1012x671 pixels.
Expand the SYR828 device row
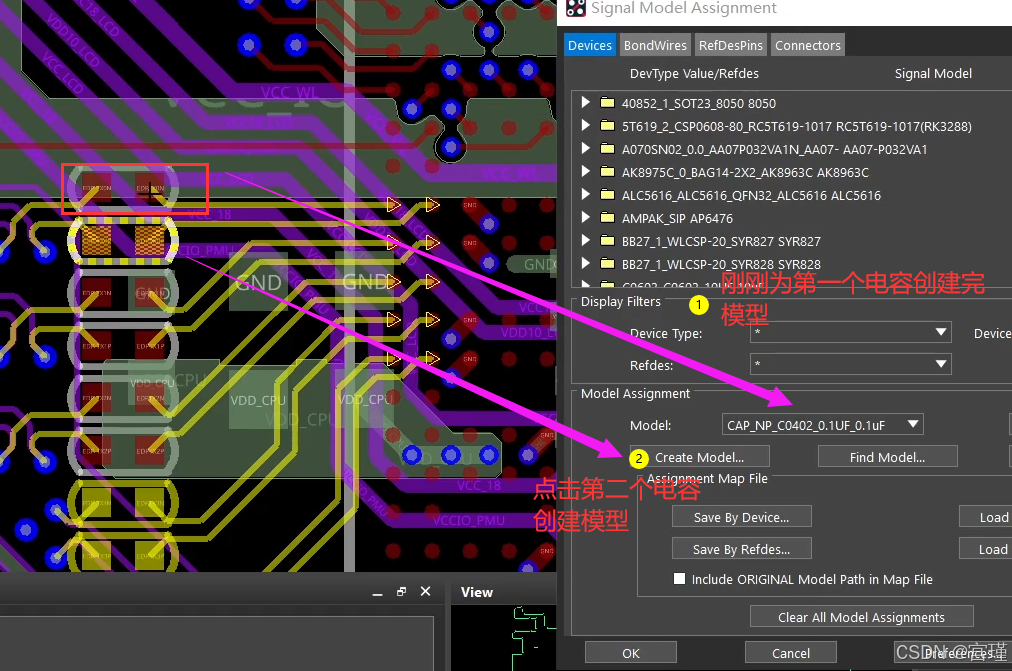pos(585,264)
